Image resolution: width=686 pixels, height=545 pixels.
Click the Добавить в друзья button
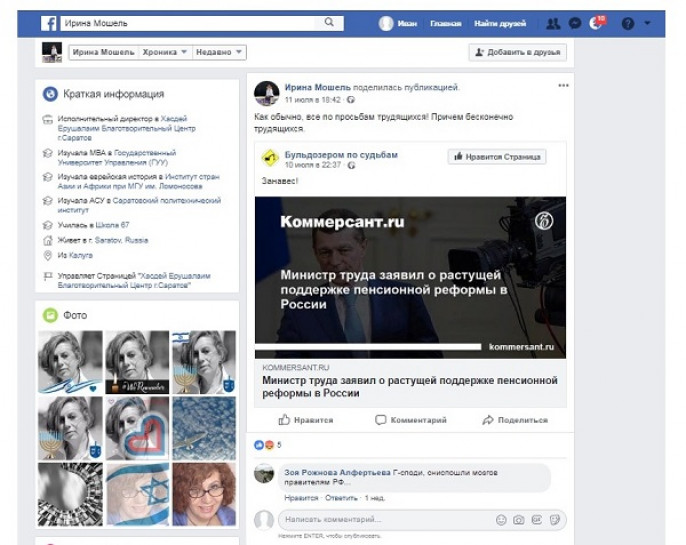517,52
